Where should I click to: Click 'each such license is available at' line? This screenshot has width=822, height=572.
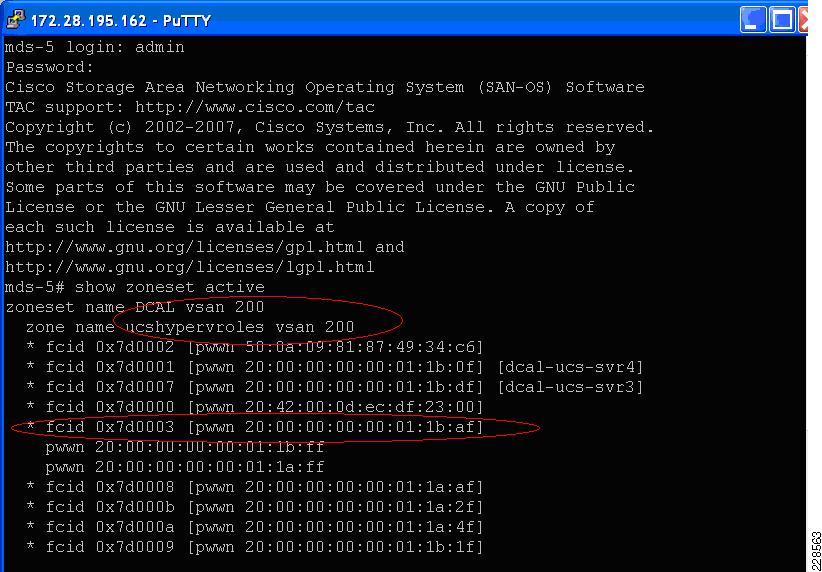[x=170, y=226]
